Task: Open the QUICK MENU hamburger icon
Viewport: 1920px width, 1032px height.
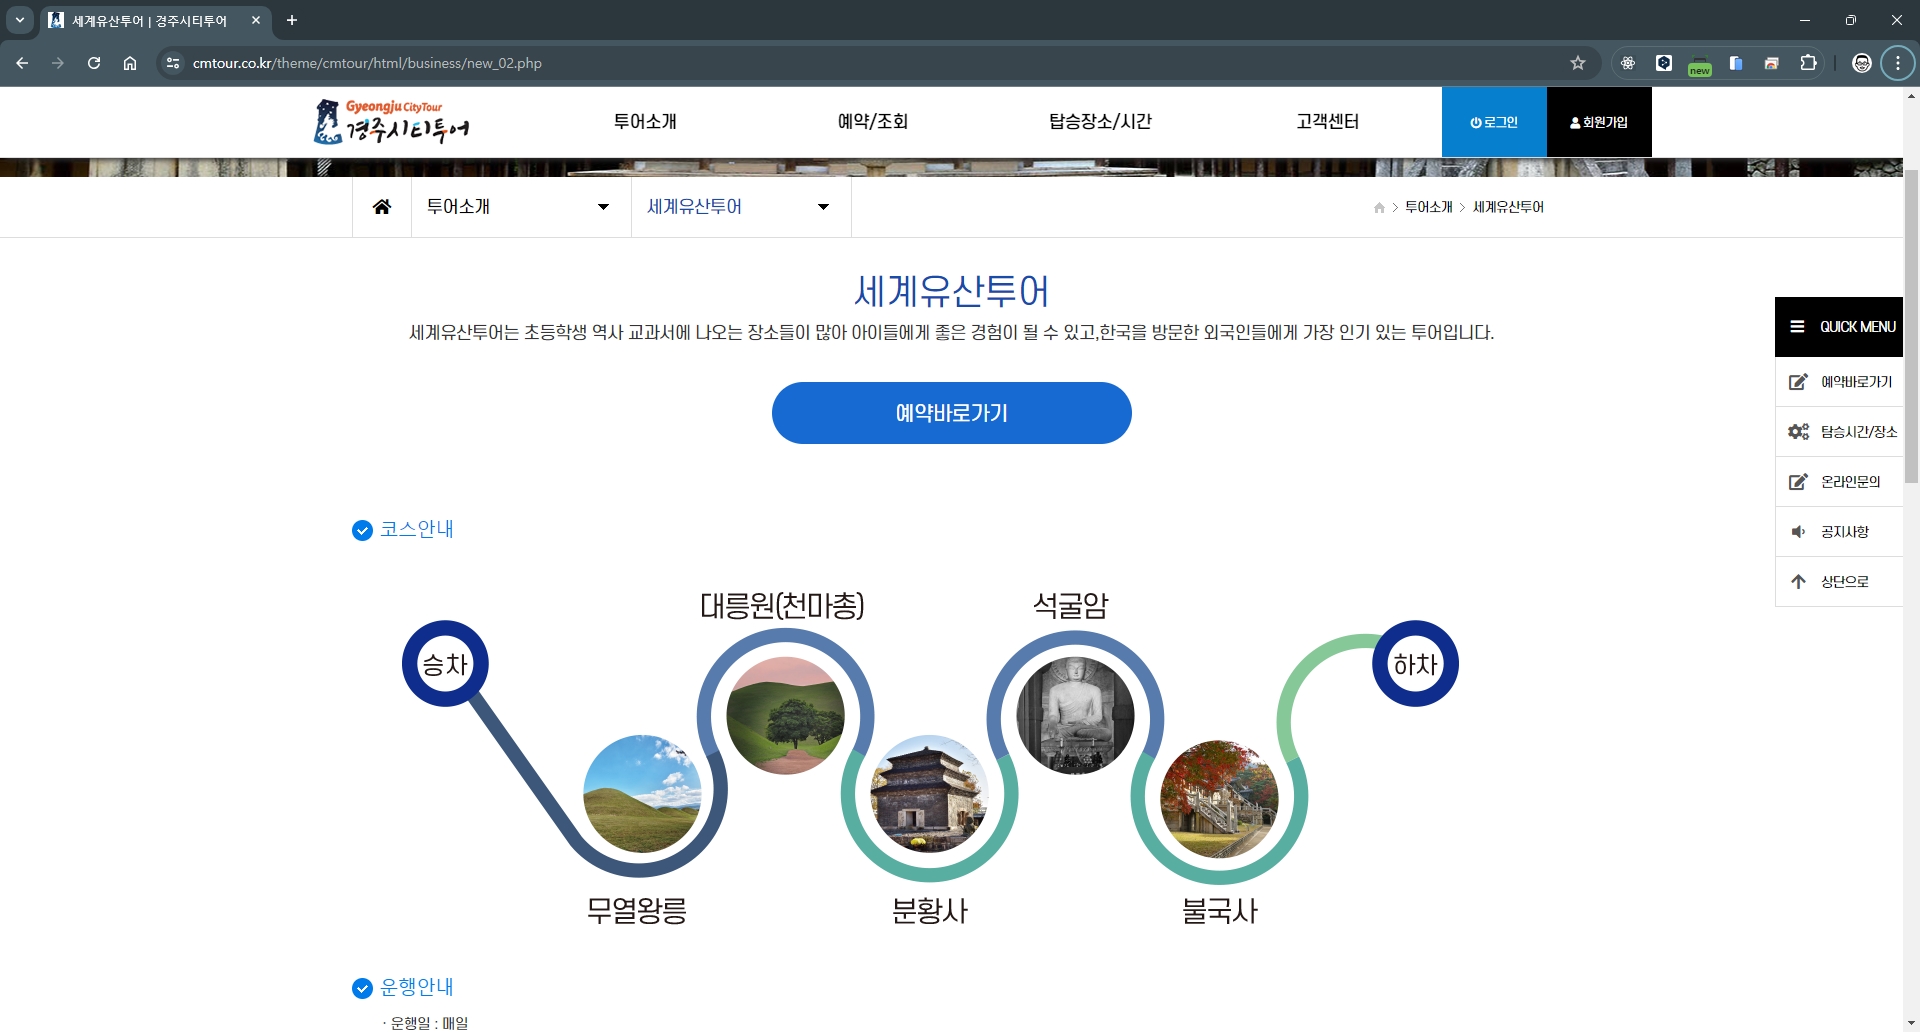Action: (x=1798, y=326)
